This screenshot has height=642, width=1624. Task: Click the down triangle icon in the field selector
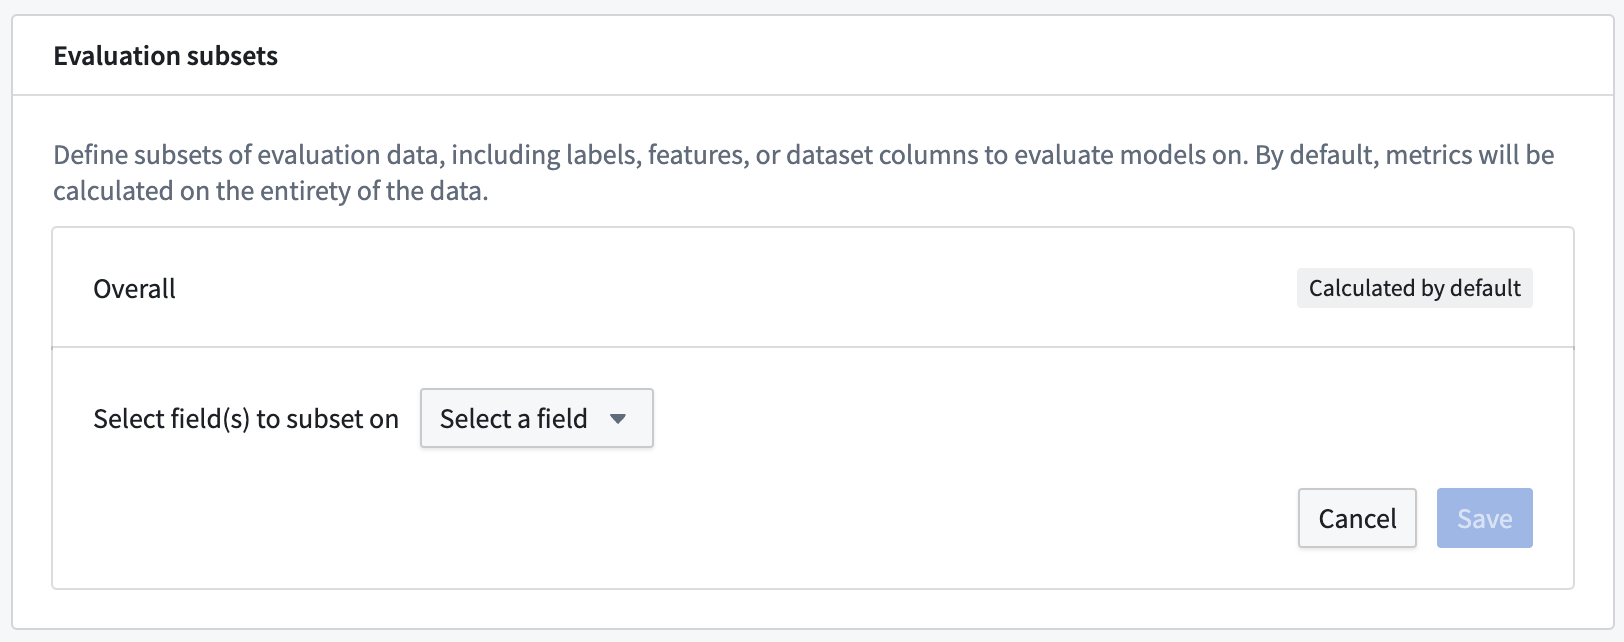[x=618, y=419]
